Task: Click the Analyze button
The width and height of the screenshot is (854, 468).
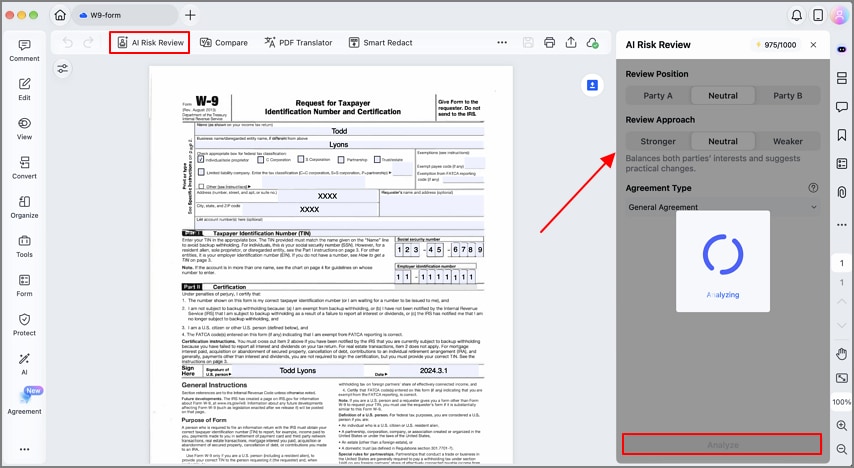Action: [x=722, y=445]
